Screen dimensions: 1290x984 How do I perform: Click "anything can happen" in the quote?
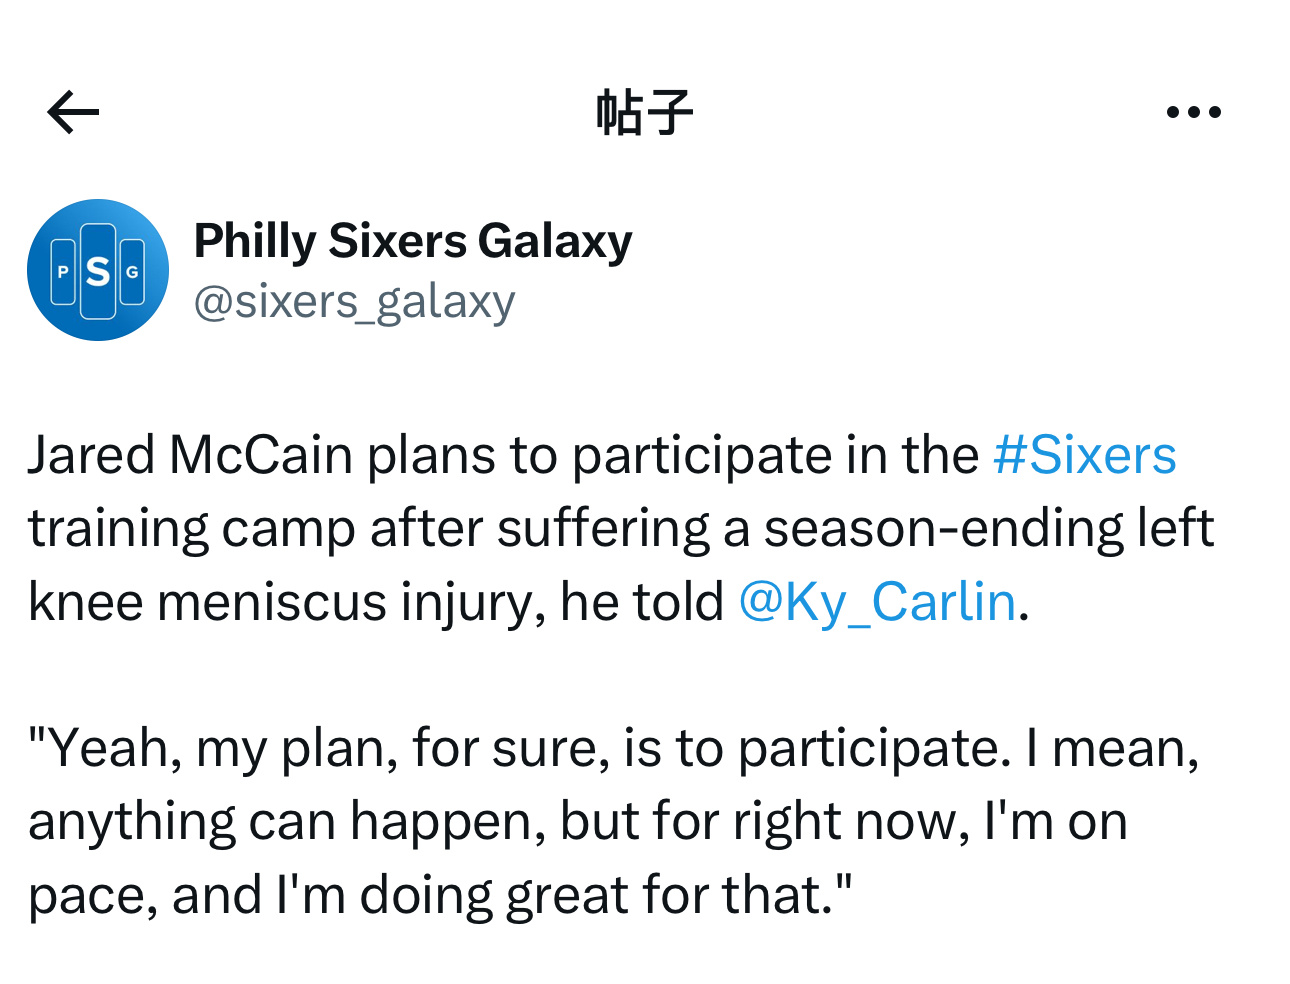tap(278, 822)
